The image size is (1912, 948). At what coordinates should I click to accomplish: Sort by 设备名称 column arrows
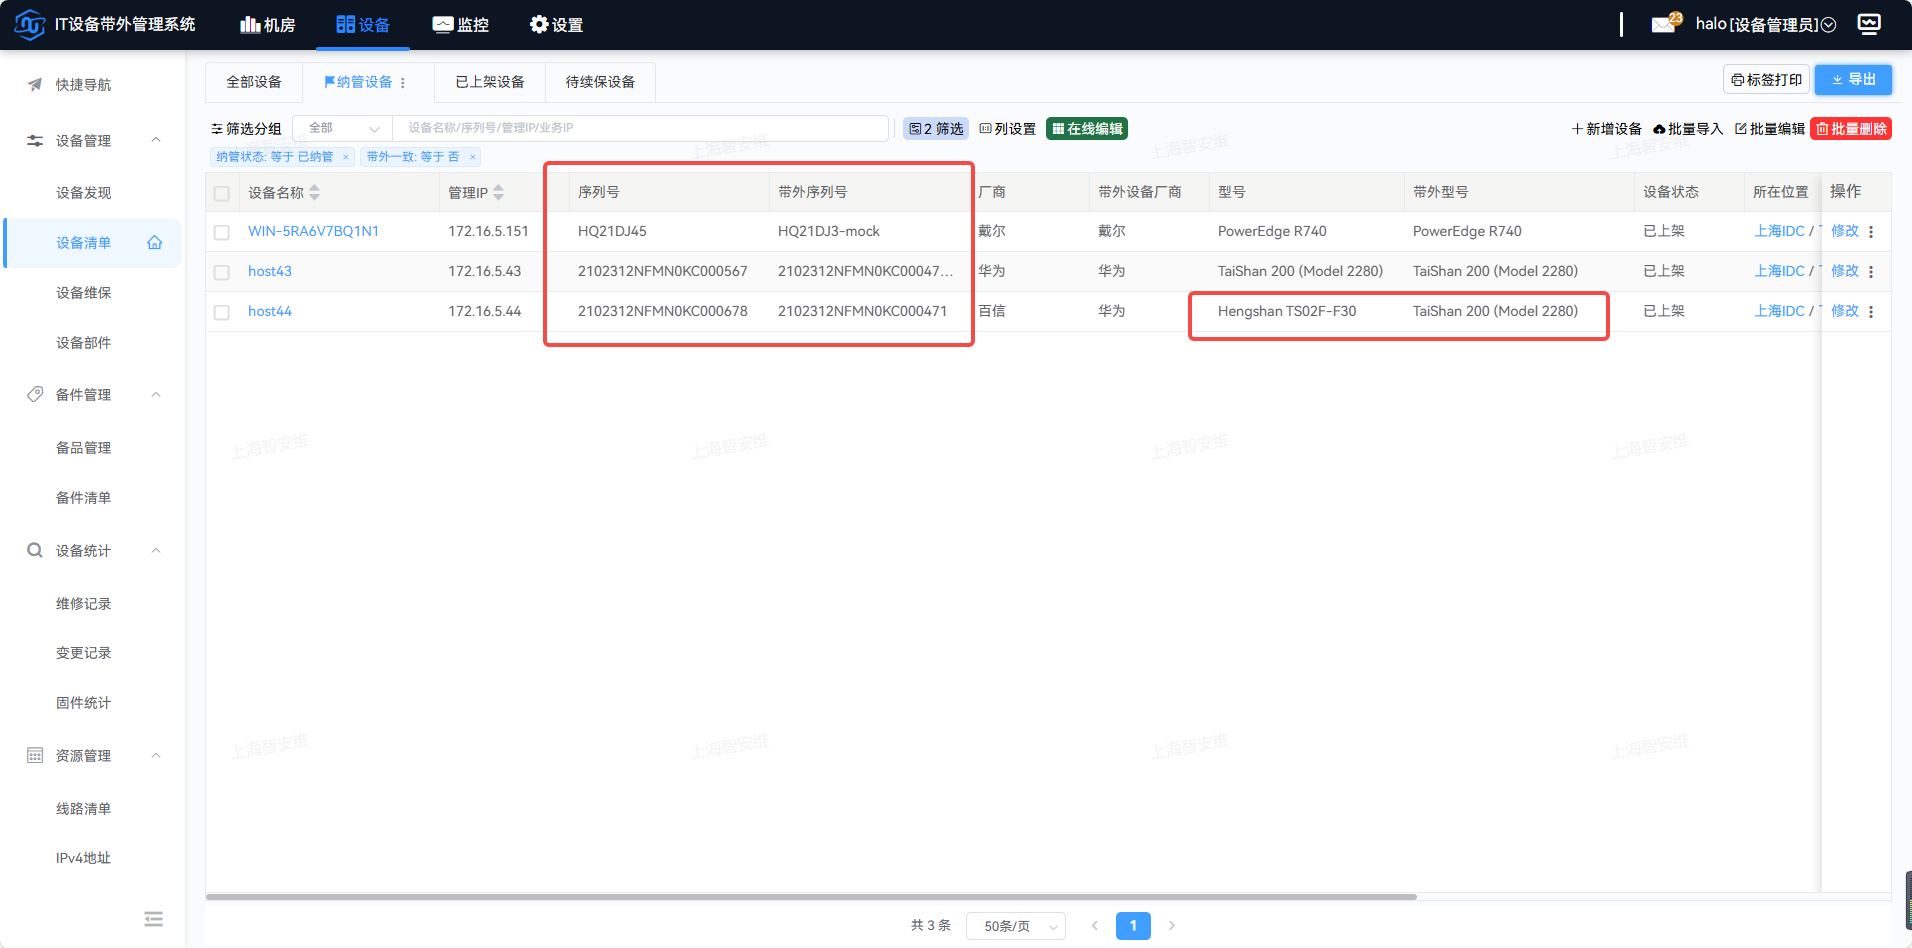pos(315,192)
